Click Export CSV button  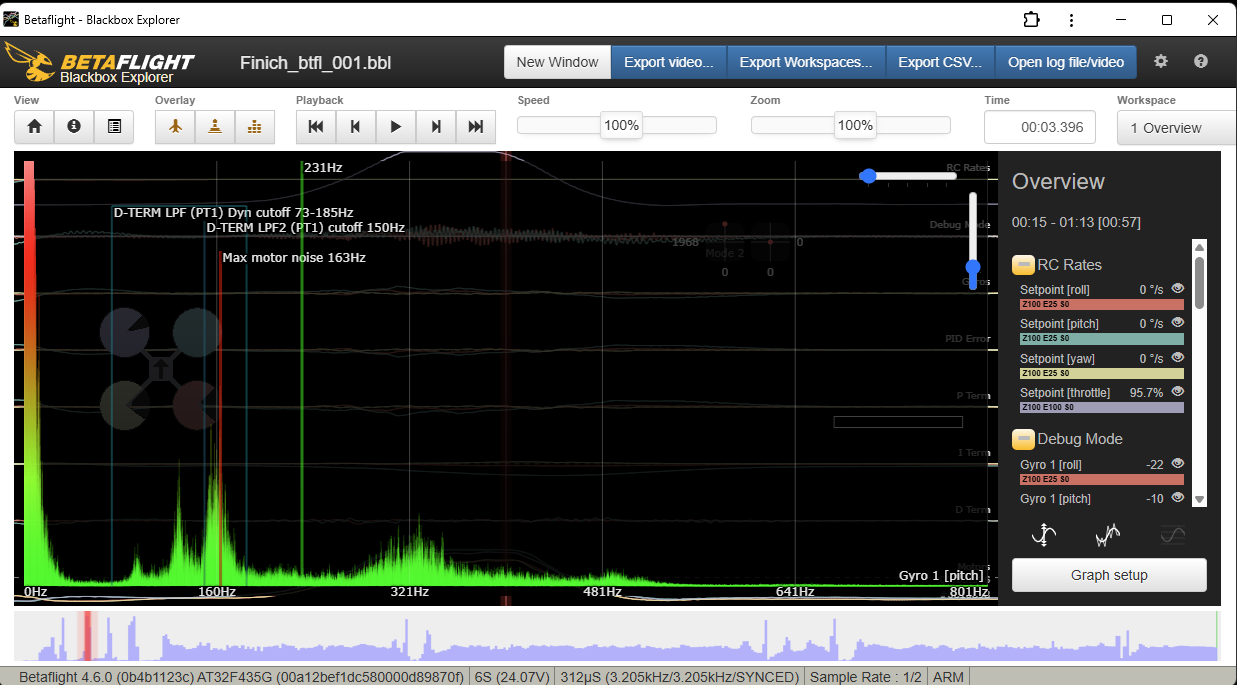pyautogui.click(x=940, y=62)
